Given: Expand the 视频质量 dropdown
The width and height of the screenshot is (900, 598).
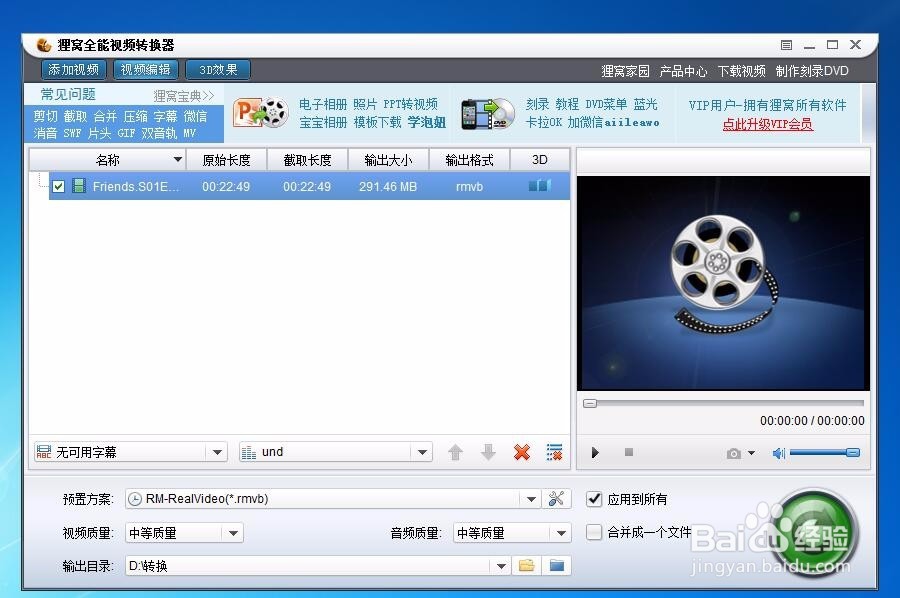Looking at the screenshot, I should point(233,533).
